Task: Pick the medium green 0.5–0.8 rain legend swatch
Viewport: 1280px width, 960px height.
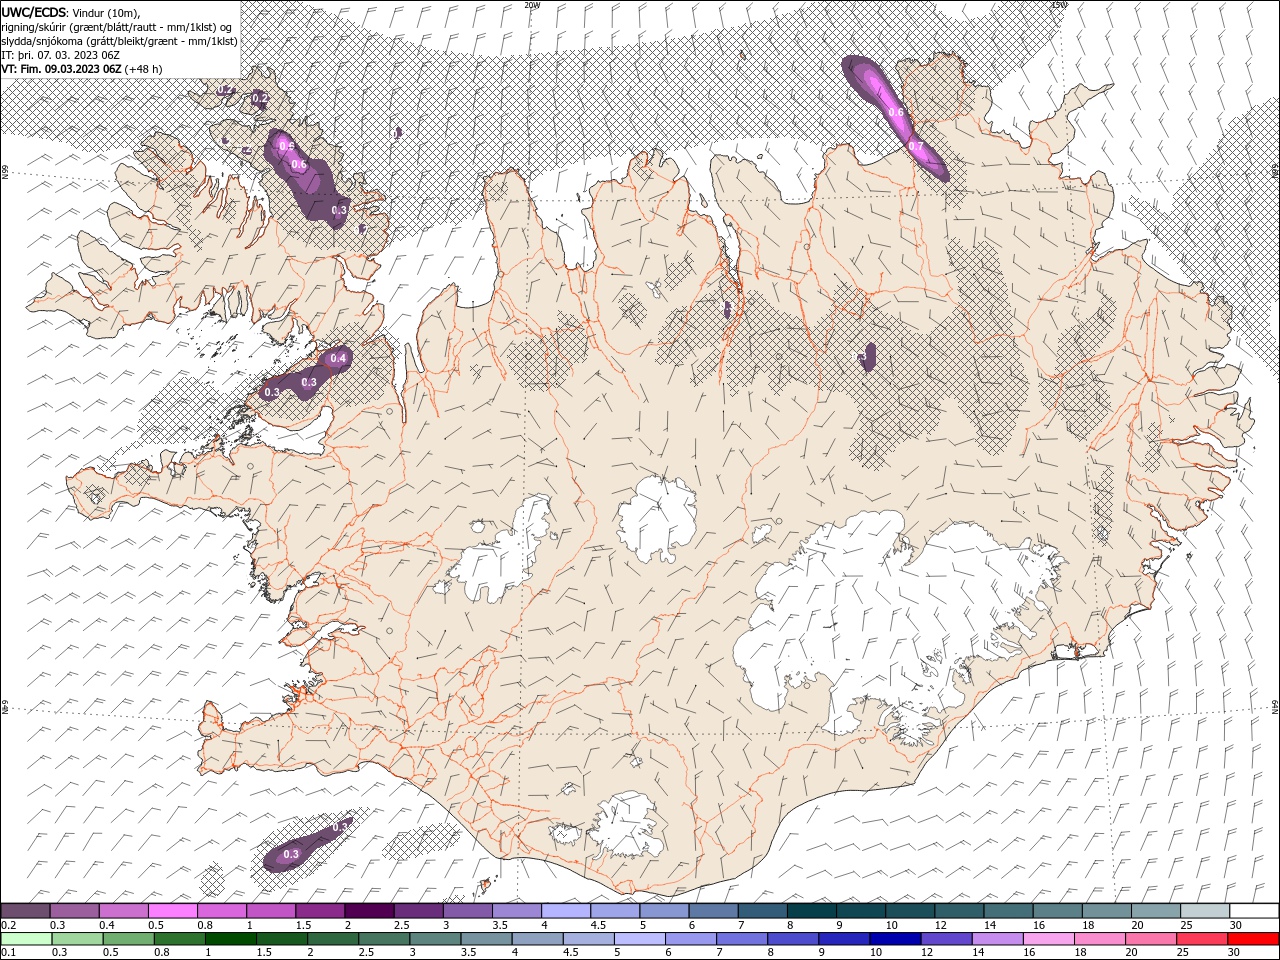Action: click(x=128, y=939)
